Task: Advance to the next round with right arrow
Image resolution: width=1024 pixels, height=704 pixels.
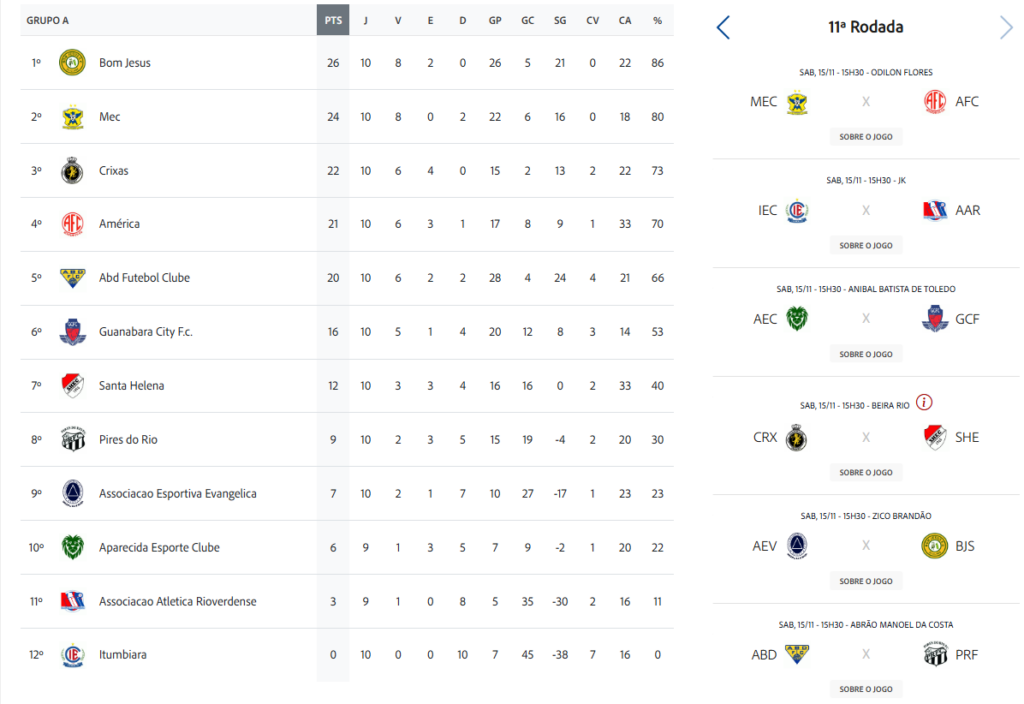Action: tap(1005, 28)
